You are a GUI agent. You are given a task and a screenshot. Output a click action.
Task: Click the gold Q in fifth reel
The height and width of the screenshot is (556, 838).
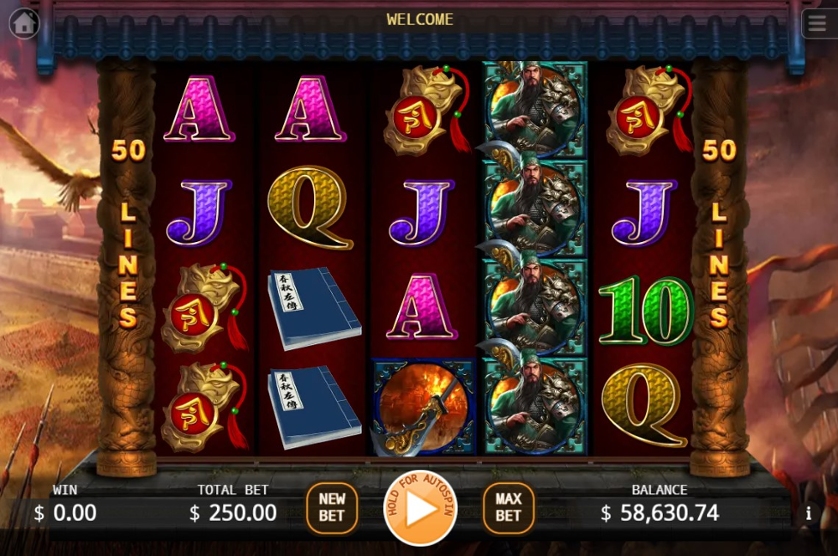pyautogui.click(x=645, y=405)
